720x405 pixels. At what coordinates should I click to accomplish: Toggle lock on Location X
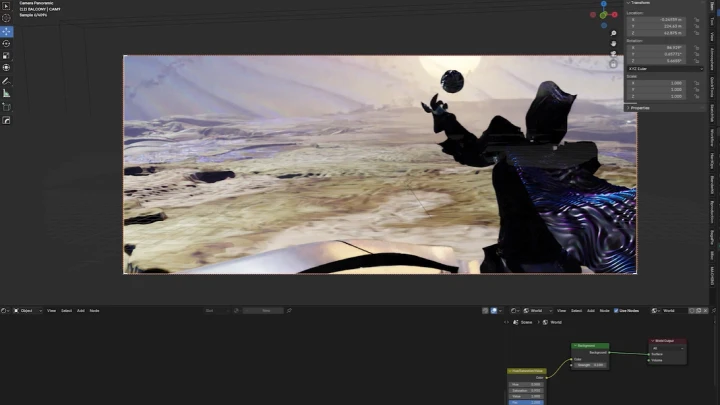pos(697,20)
